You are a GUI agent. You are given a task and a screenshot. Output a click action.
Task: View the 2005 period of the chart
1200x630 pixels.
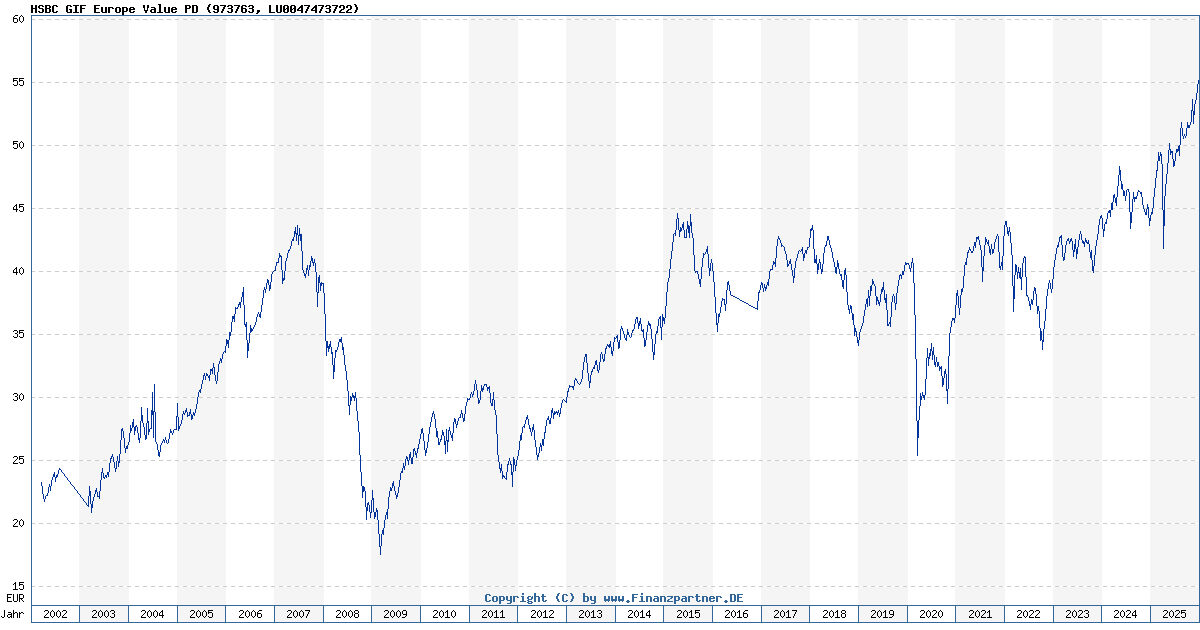pyautogui.click(x=203, y=615)
